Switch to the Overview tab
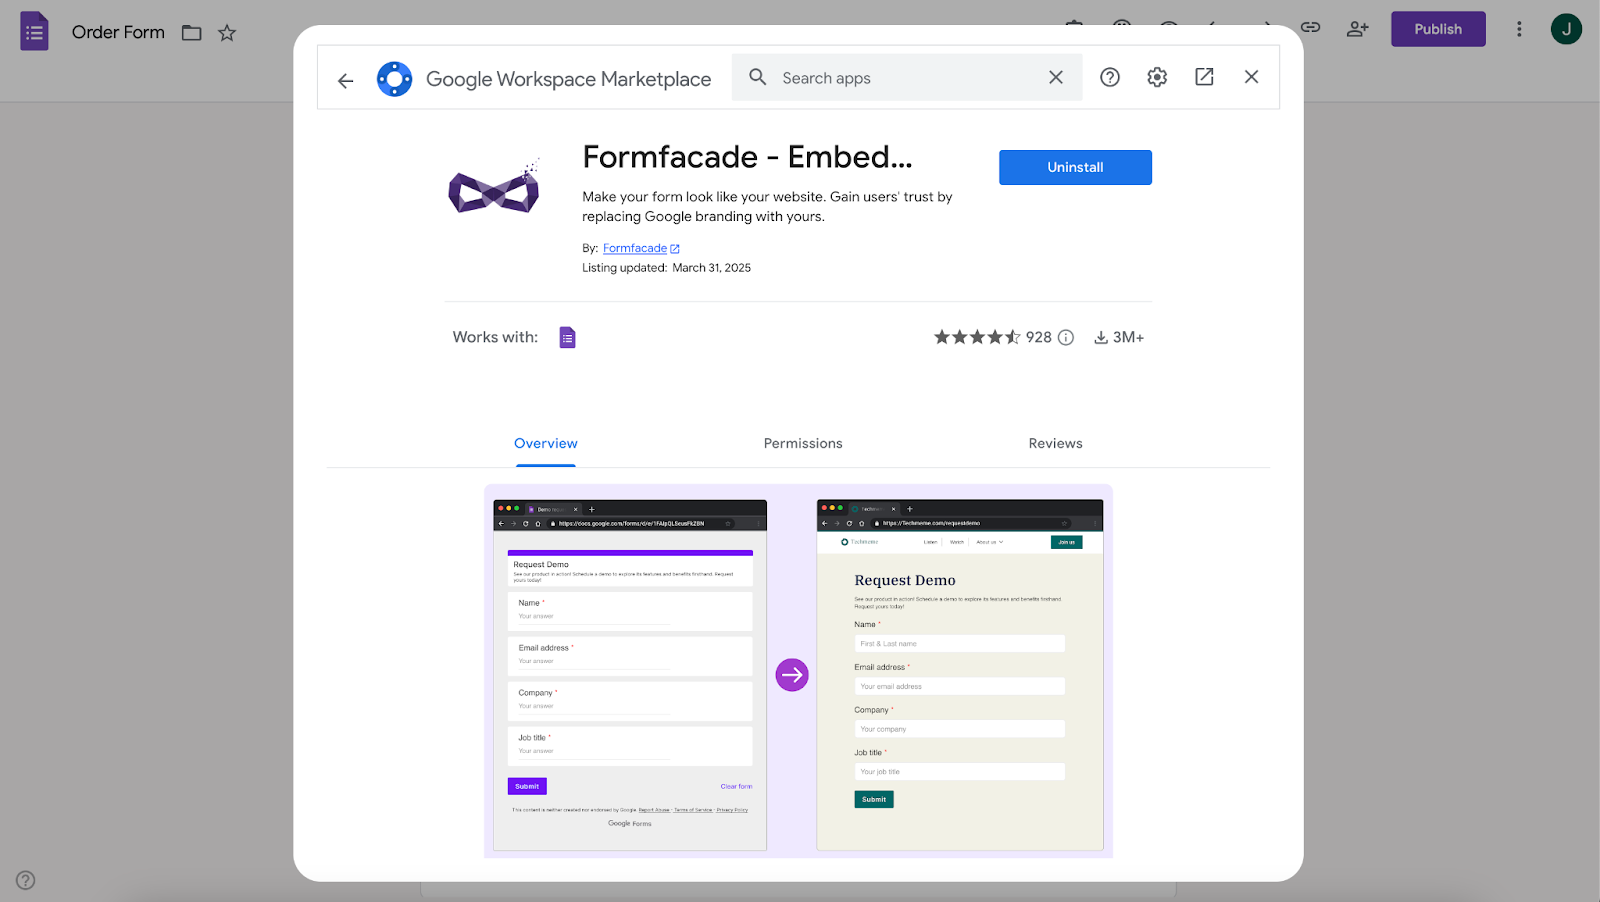The image size is (1600, 902). [546, 443]
